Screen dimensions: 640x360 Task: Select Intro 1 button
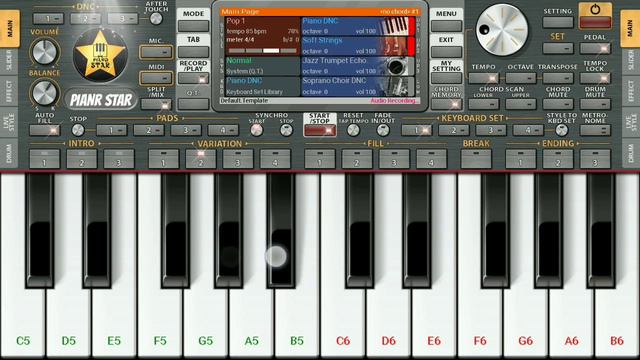coord(44,159)
